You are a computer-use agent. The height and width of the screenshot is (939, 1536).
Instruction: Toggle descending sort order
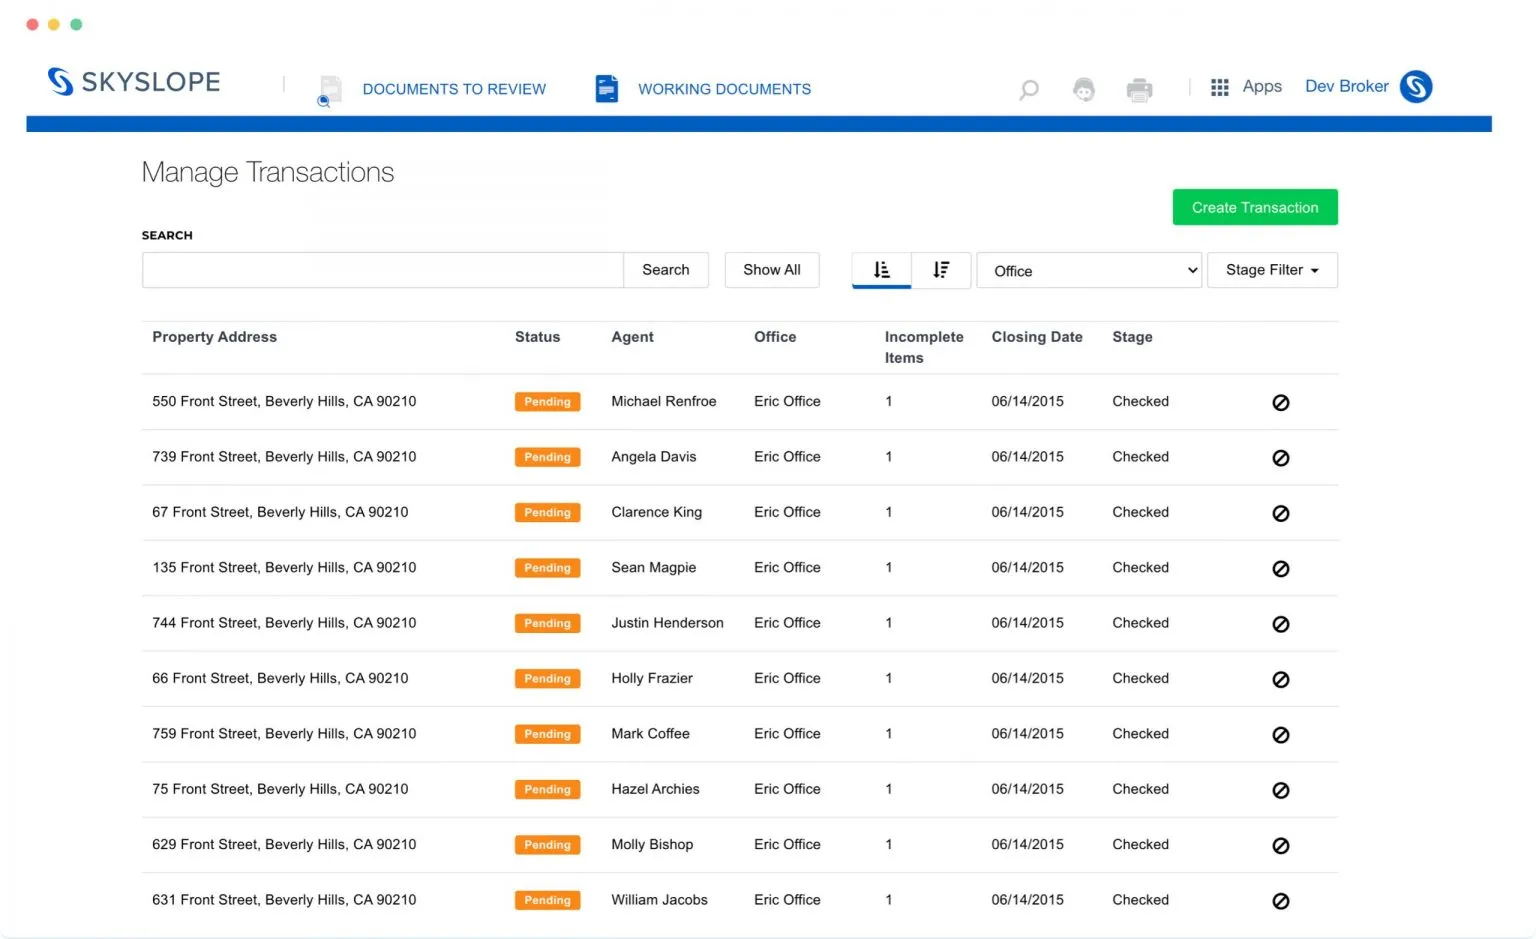[x=941, y=270]
